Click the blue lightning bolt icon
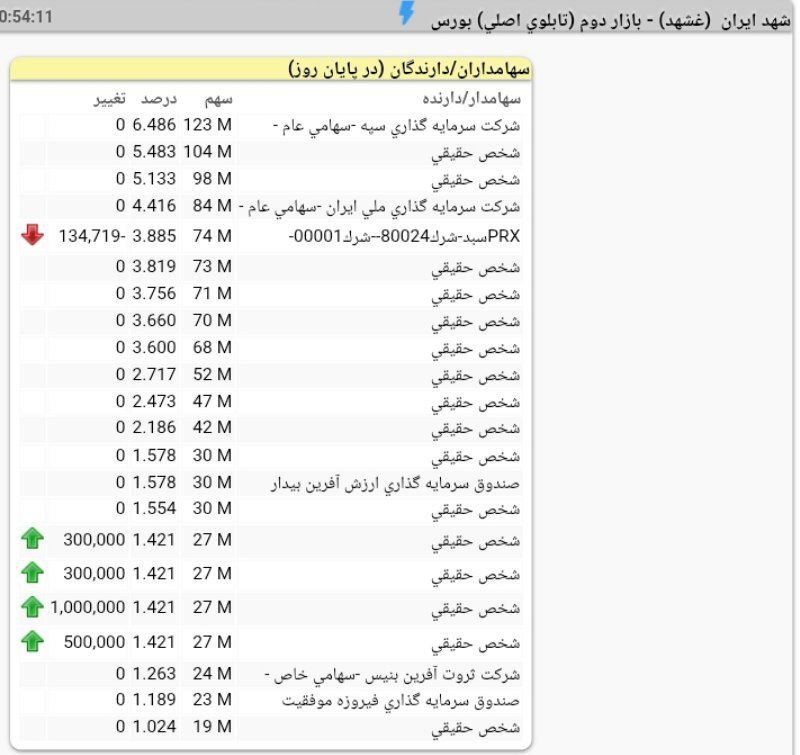800x755 pixels. [x=406, y=13]
